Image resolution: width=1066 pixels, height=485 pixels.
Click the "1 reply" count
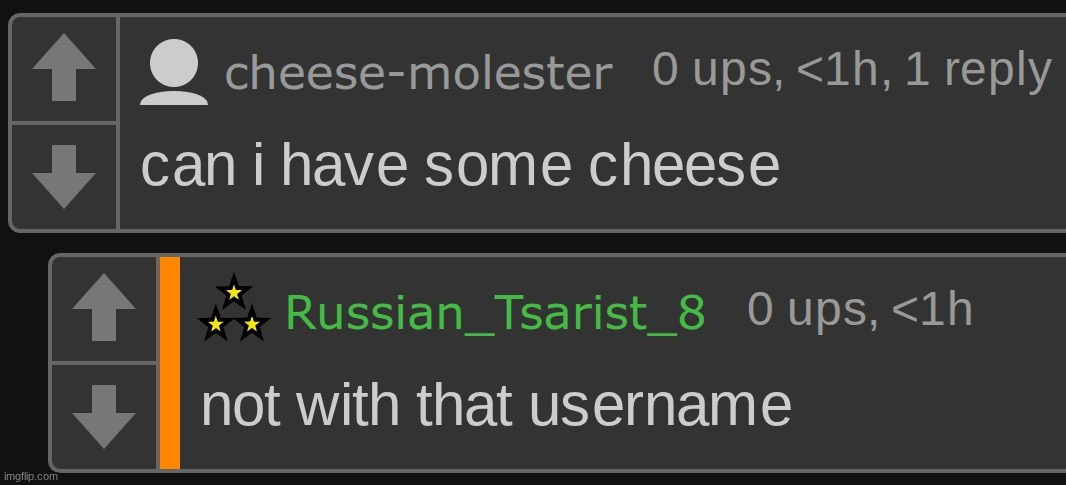(x=978, y=70)
